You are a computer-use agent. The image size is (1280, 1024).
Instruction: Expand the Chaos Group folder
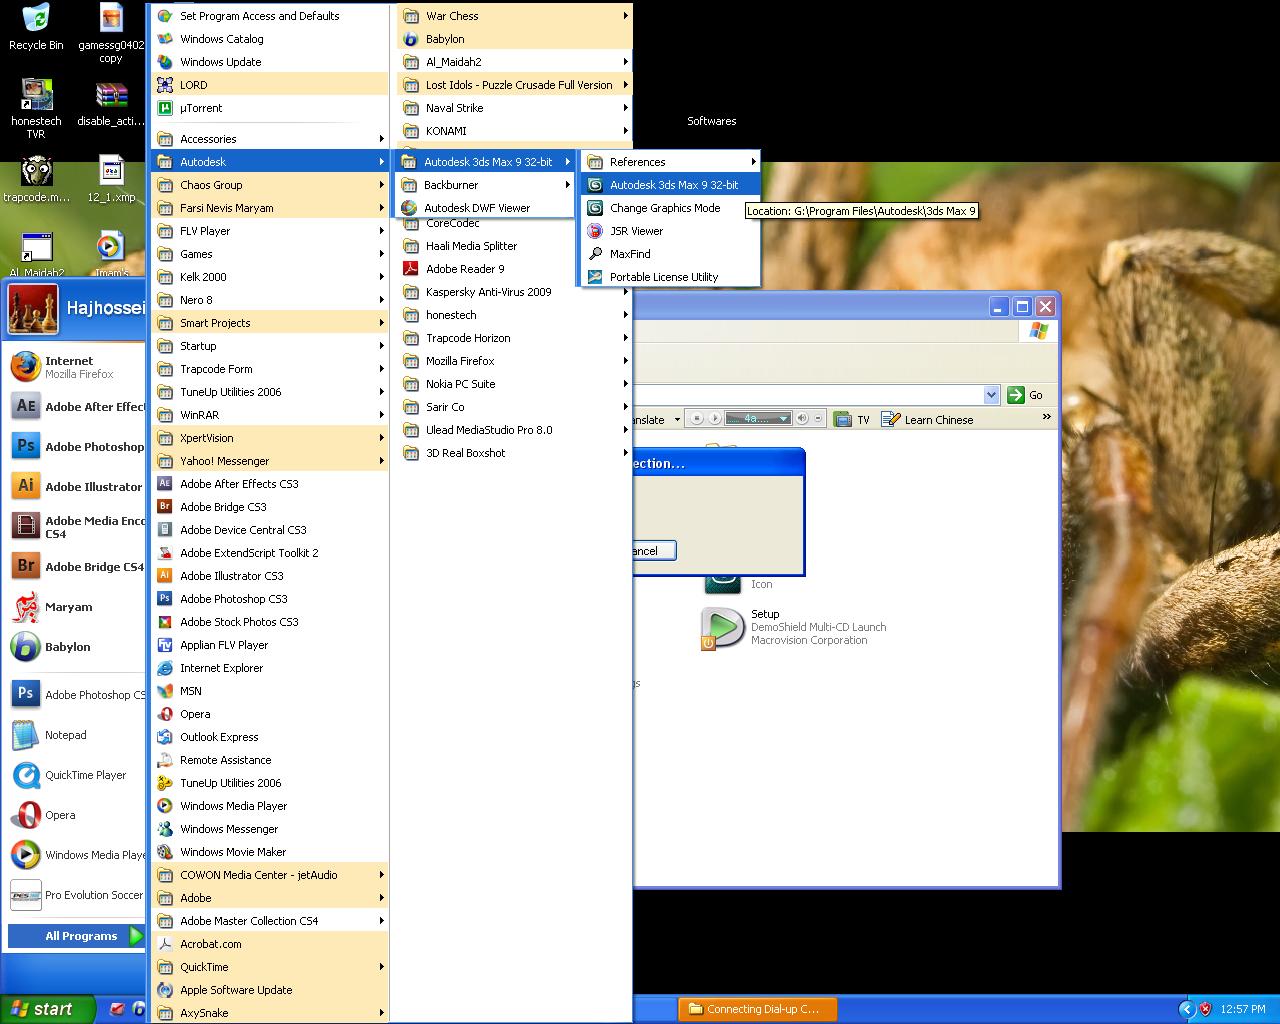(270, 185)
